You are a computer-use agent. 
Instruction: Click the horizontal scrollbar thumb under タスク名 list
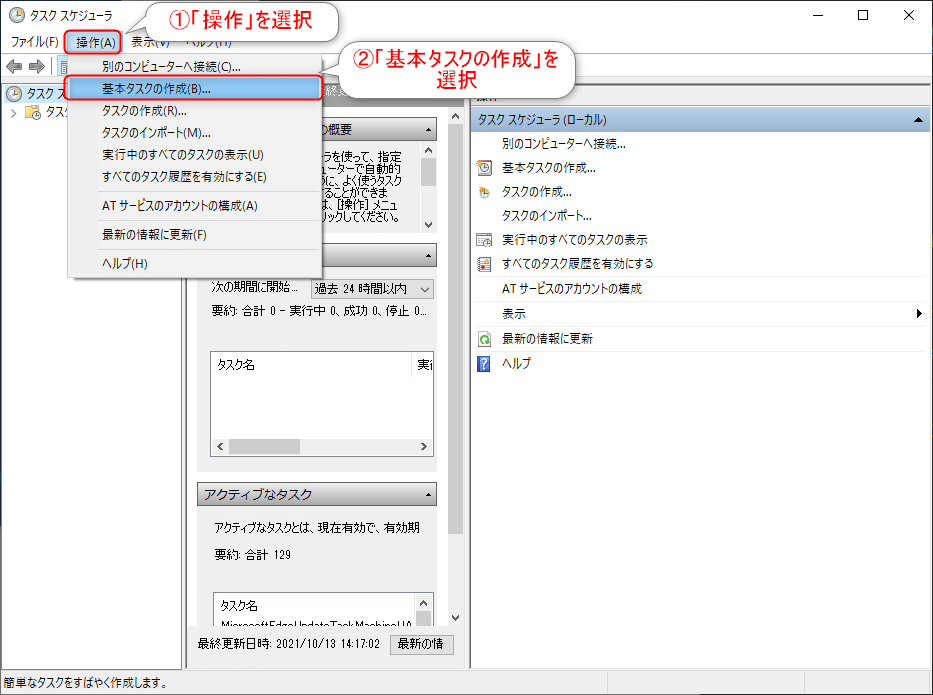tap(264, 446)
